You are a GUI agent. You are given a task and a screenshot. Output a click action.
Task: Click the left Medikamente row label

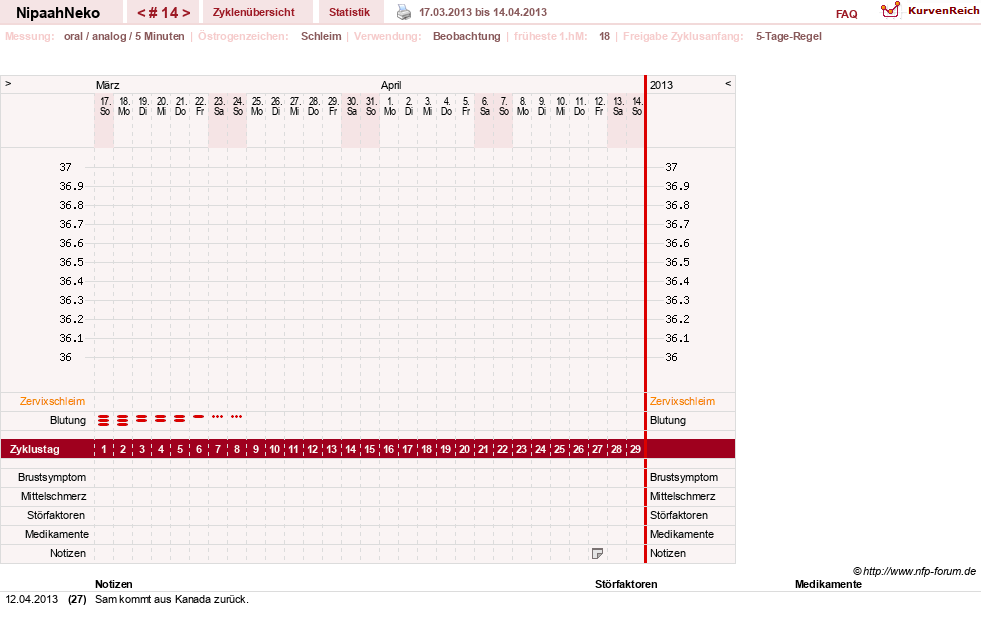(56, 534)
